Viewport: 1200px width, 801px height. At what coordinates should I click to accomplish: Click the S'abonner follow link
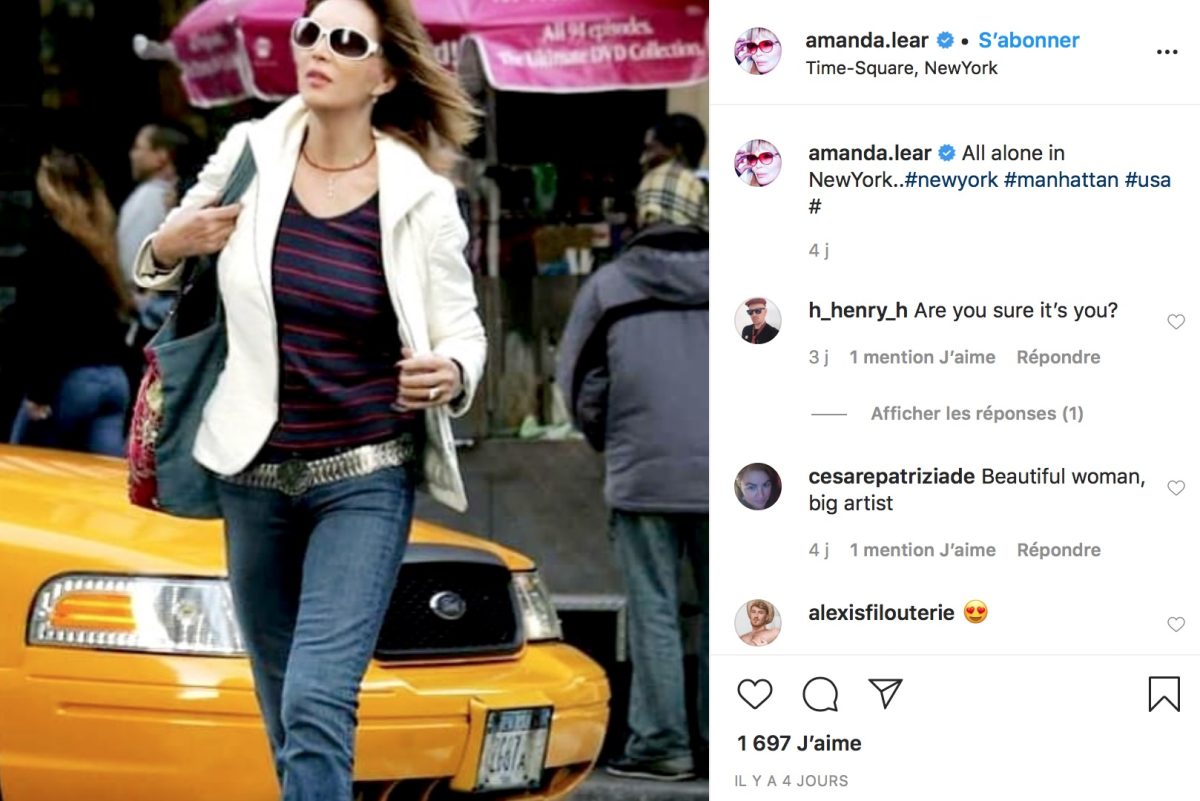click(x=1029, y=41)
